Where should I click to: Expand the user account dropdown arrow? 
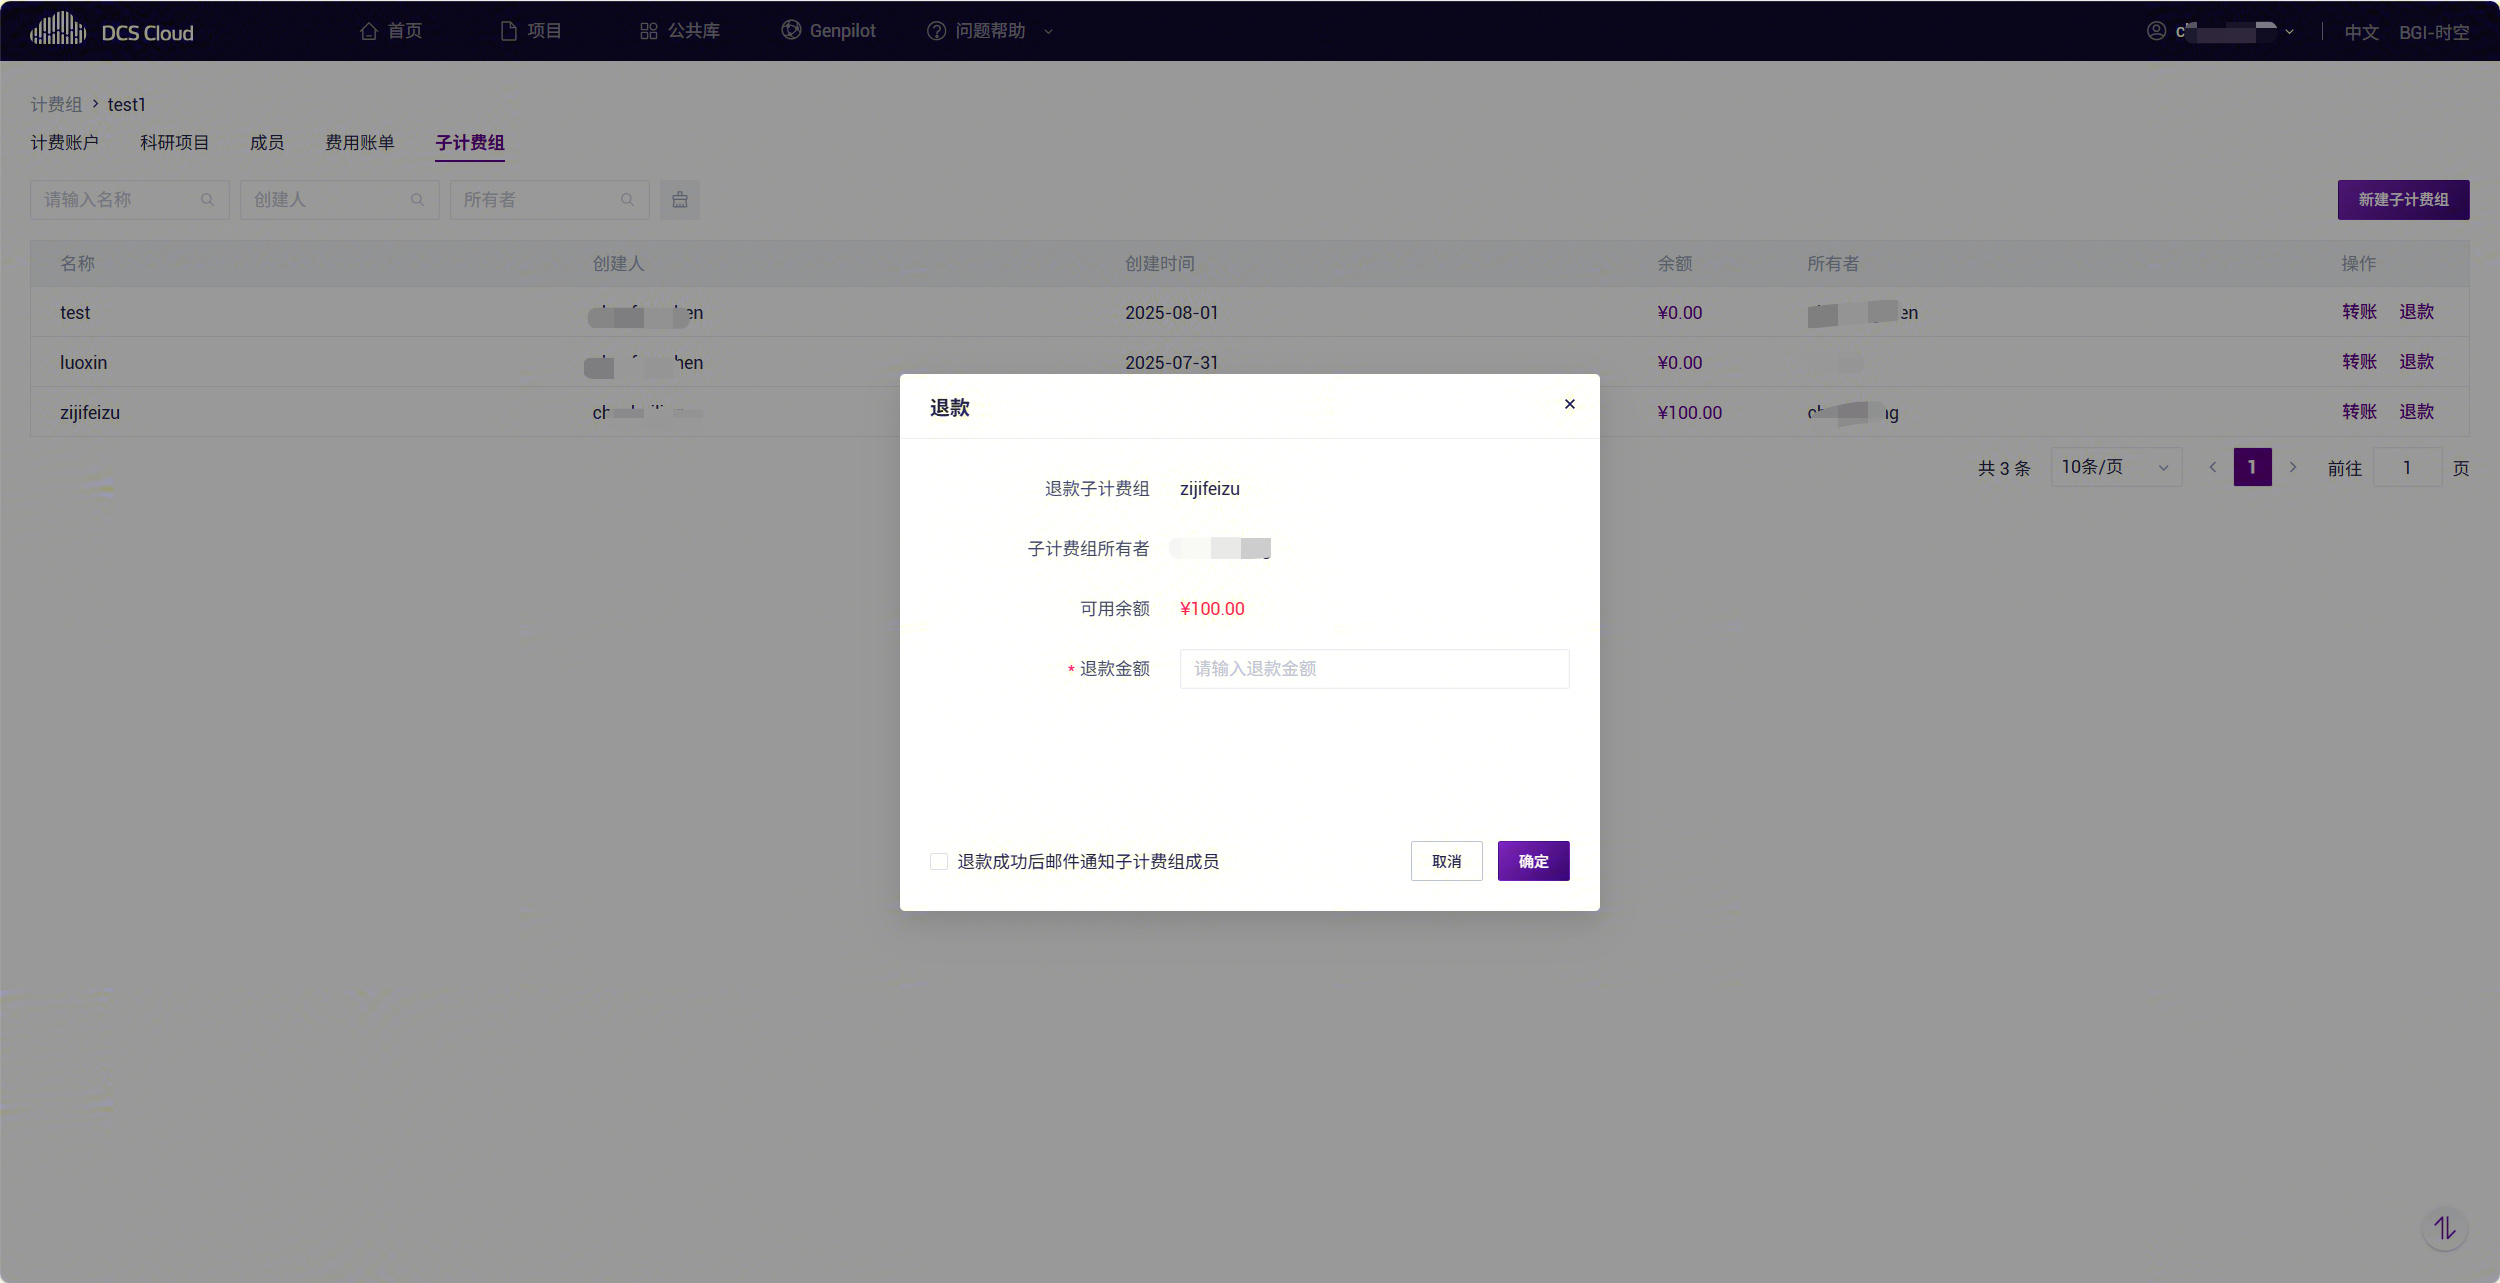coord(2290,32)
